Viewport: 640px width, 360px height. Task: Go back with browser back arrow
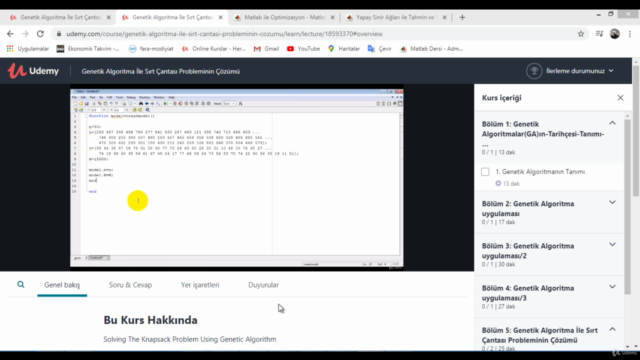click(x=10, y=34)
